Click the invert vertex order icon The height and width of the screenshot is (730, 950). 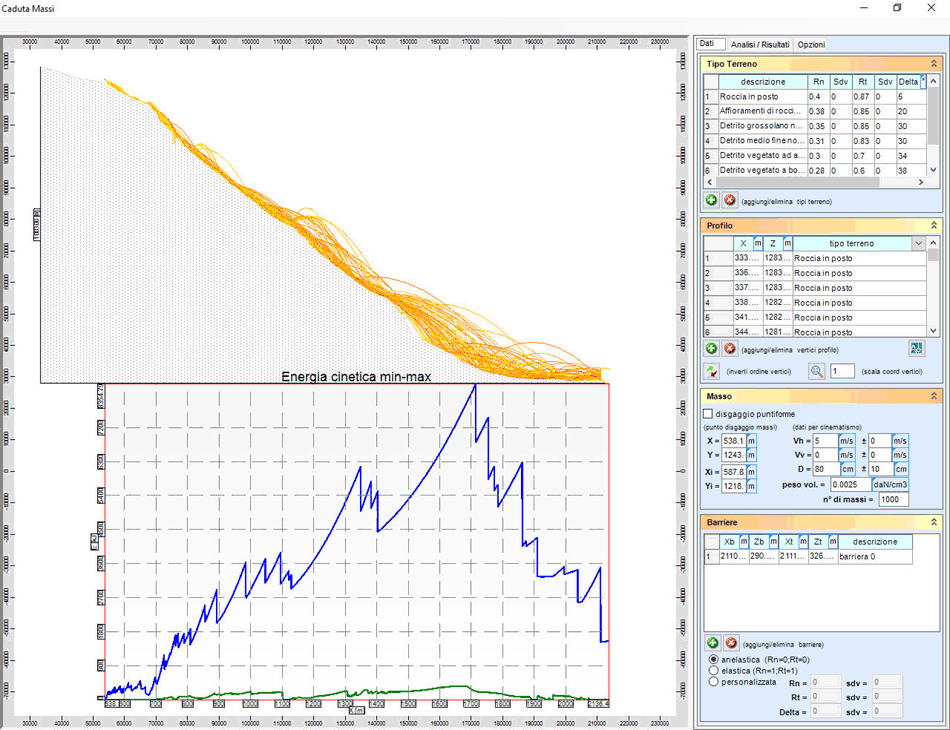point(711,371)
